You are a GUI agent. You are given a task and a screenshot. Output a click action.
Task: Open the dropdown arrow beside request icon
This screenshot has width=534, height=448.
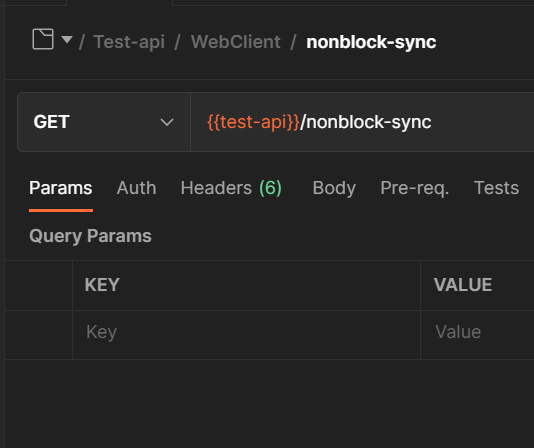click(x=67, y=40)
